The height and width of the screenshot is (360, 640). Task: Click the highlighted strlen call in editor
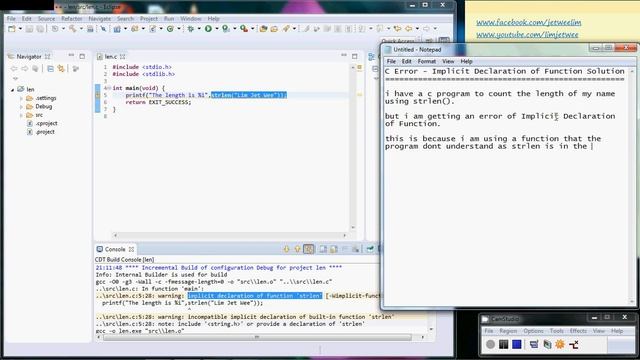tap(249, 95)
